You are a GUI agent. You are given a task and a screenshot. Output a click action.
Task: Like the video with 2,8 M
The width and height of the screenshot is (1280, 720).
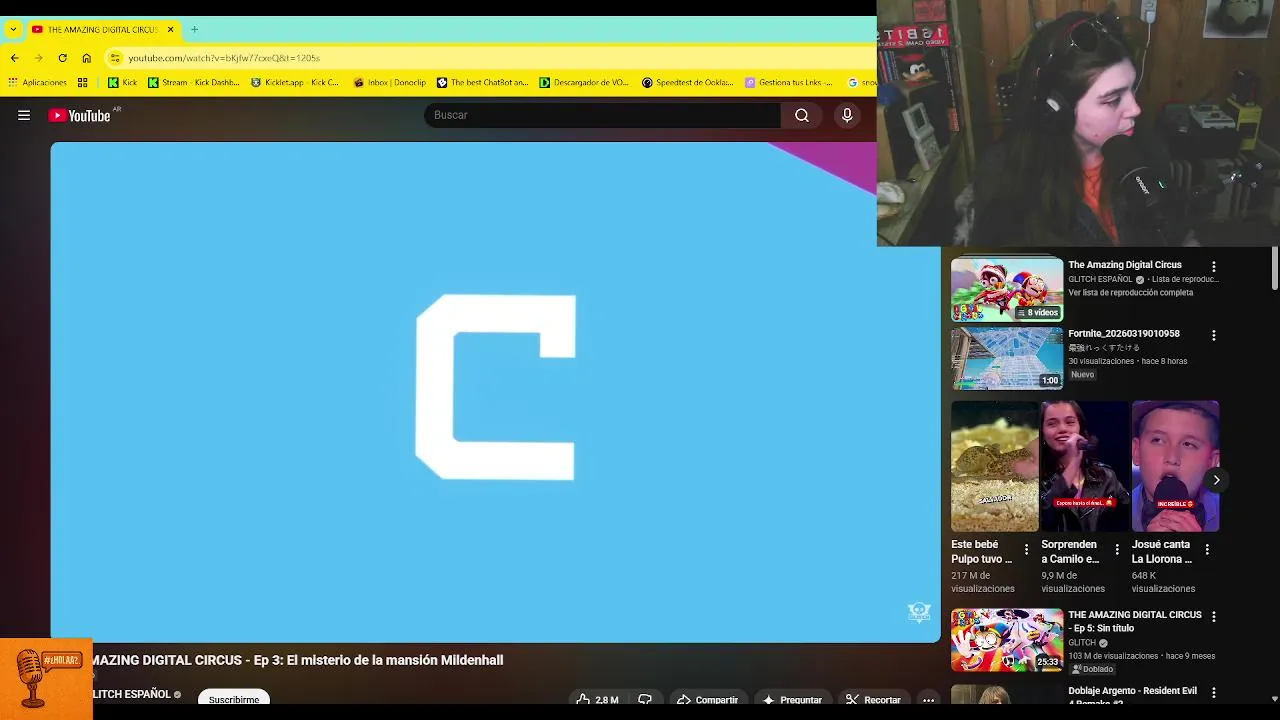(597, 700)
